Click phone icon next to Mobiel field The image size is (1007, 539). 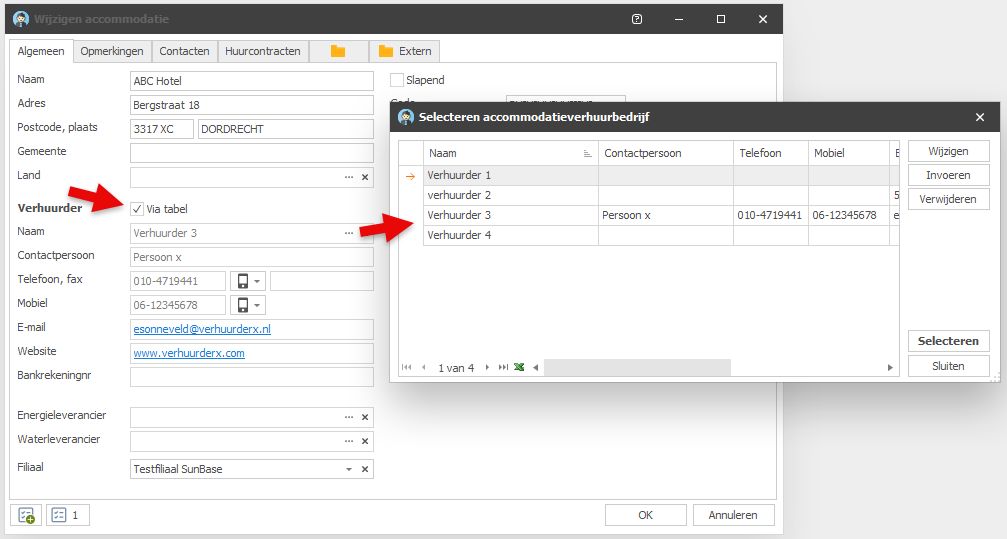243,305
